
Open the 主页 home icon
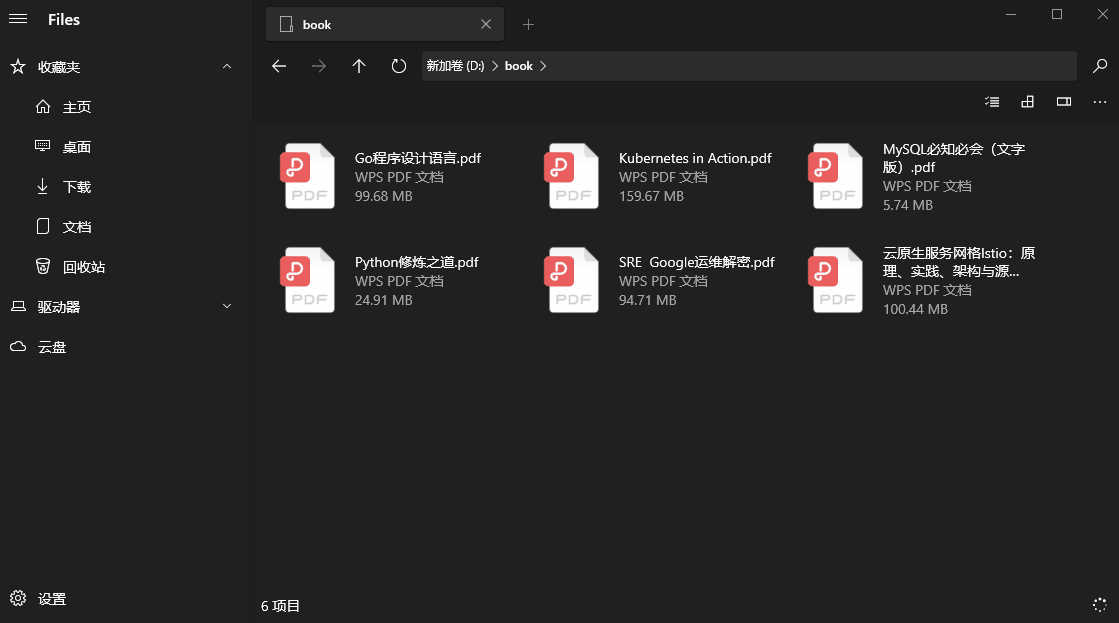click(43, 106)
